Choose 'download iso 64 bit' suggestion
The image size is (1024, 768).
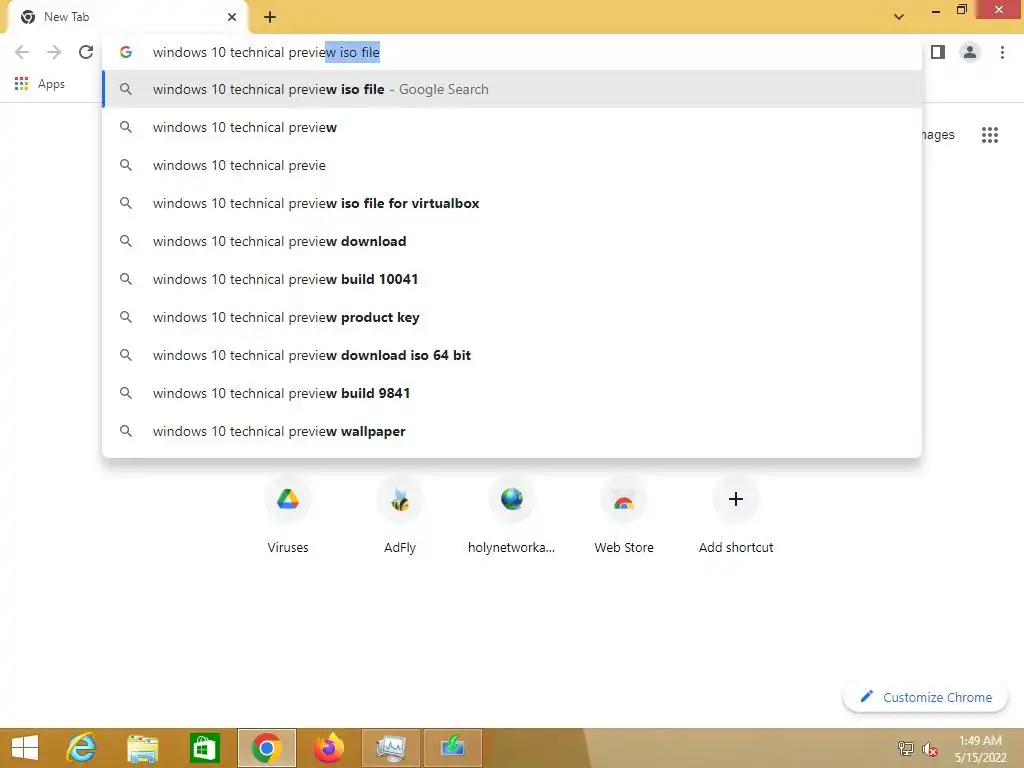(512, 355)
